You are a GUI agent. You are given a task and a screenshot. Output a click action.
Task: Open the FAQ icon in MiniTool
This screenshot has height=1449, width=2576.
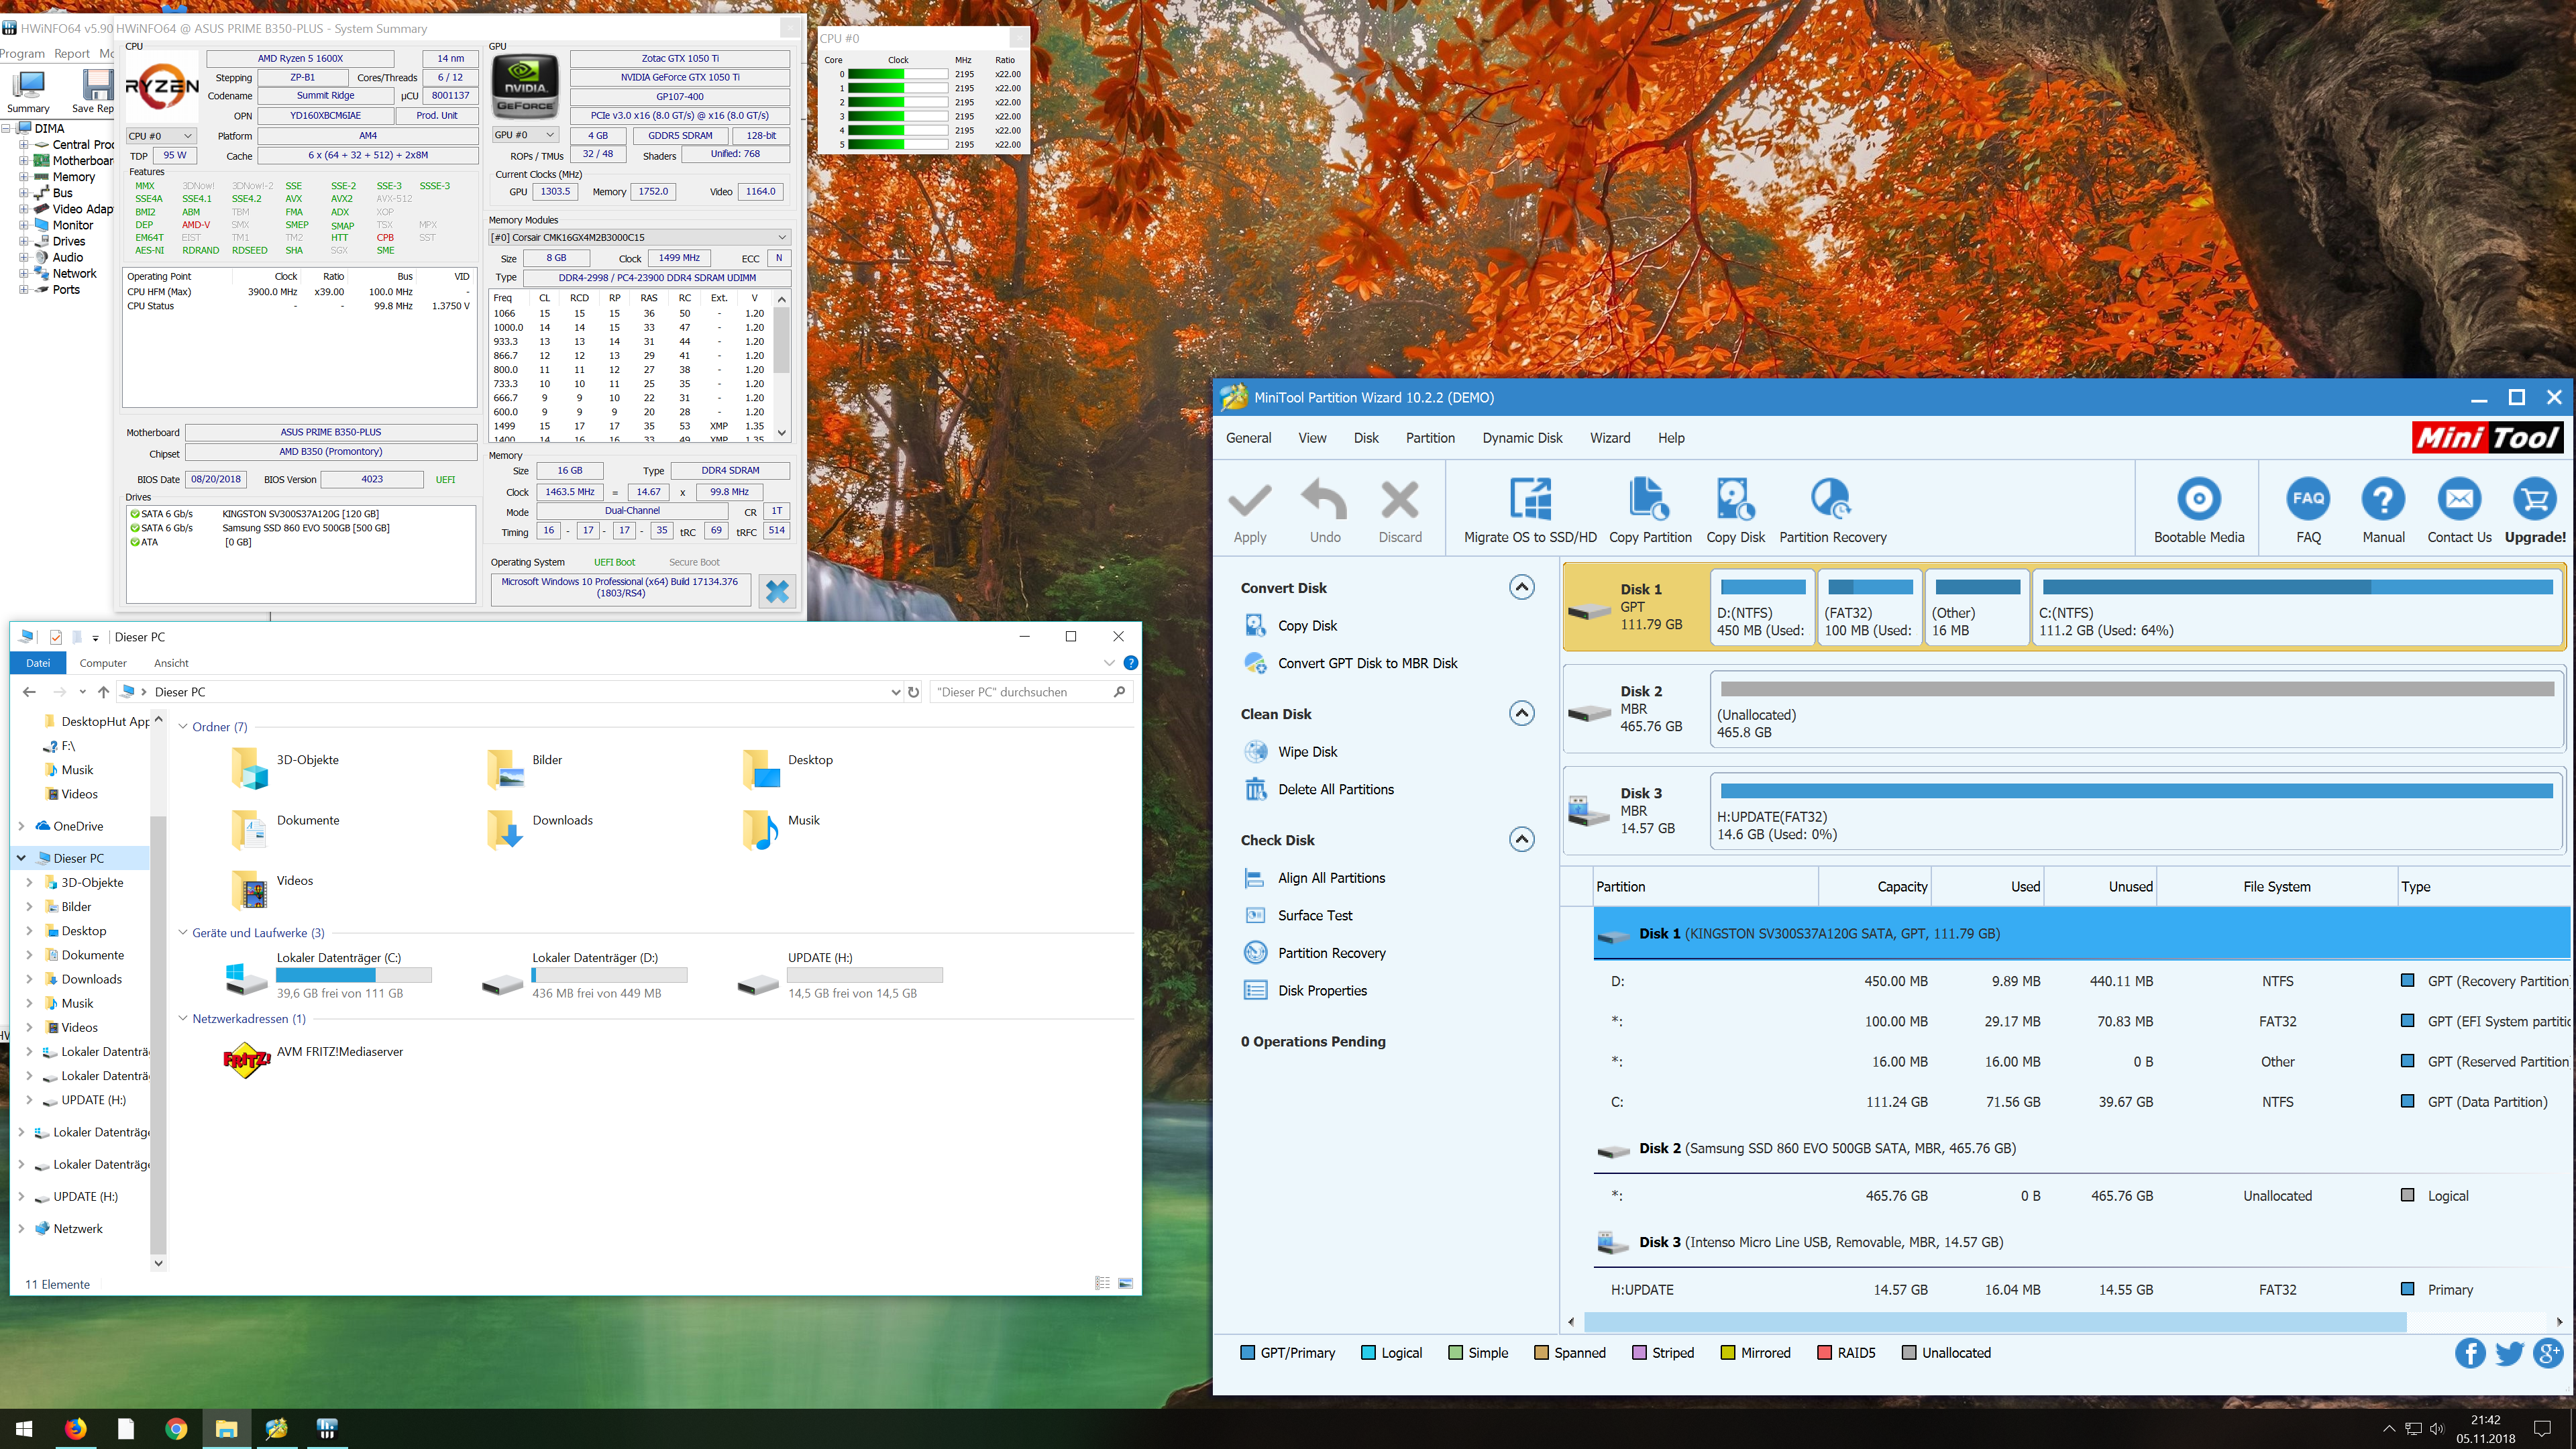point(2307,499)
